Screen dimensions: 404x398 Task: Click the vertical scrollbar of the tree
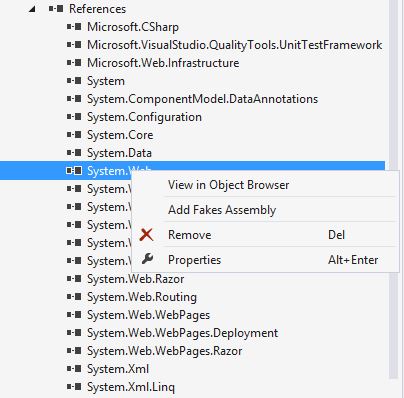pos(394,100)
